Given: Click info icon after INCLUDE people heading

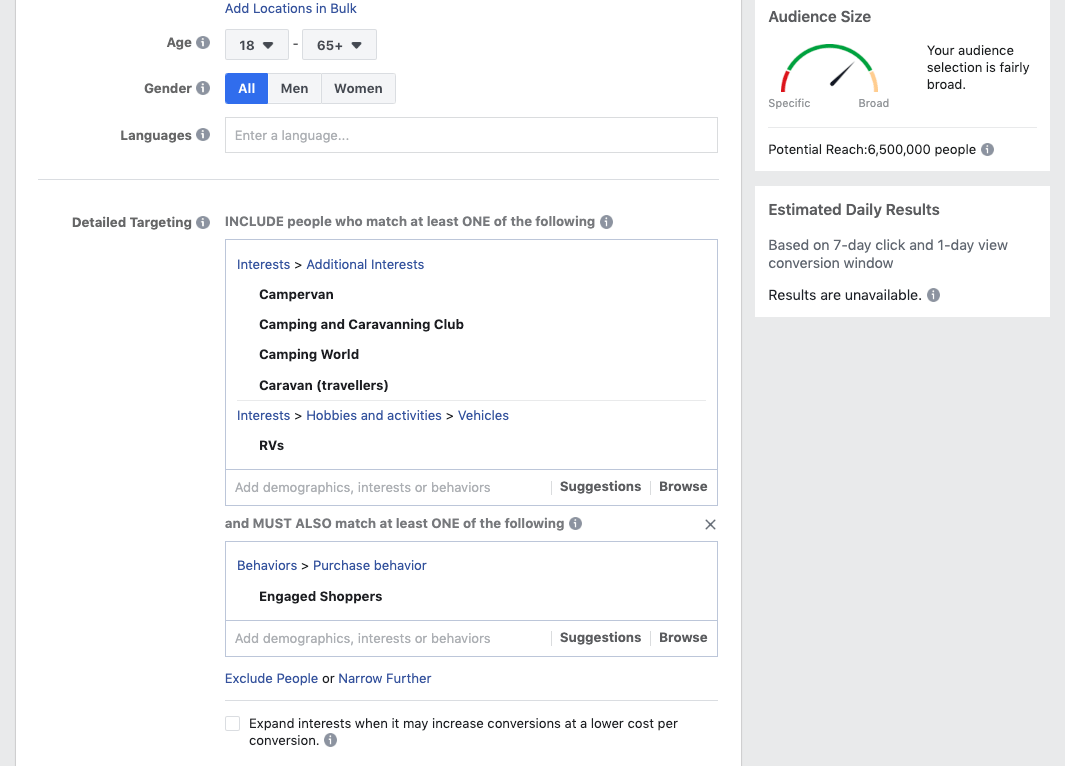Looking at the screenshot, I should (606, 222).
